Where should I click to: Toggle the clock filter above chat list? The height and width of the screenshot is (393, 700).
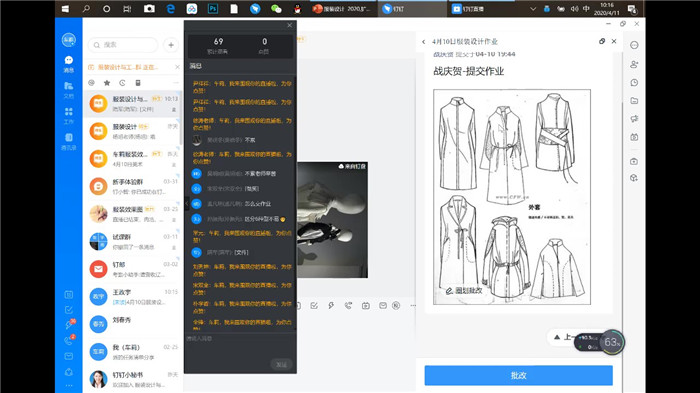pyautogui.click(x=122, y=83)
